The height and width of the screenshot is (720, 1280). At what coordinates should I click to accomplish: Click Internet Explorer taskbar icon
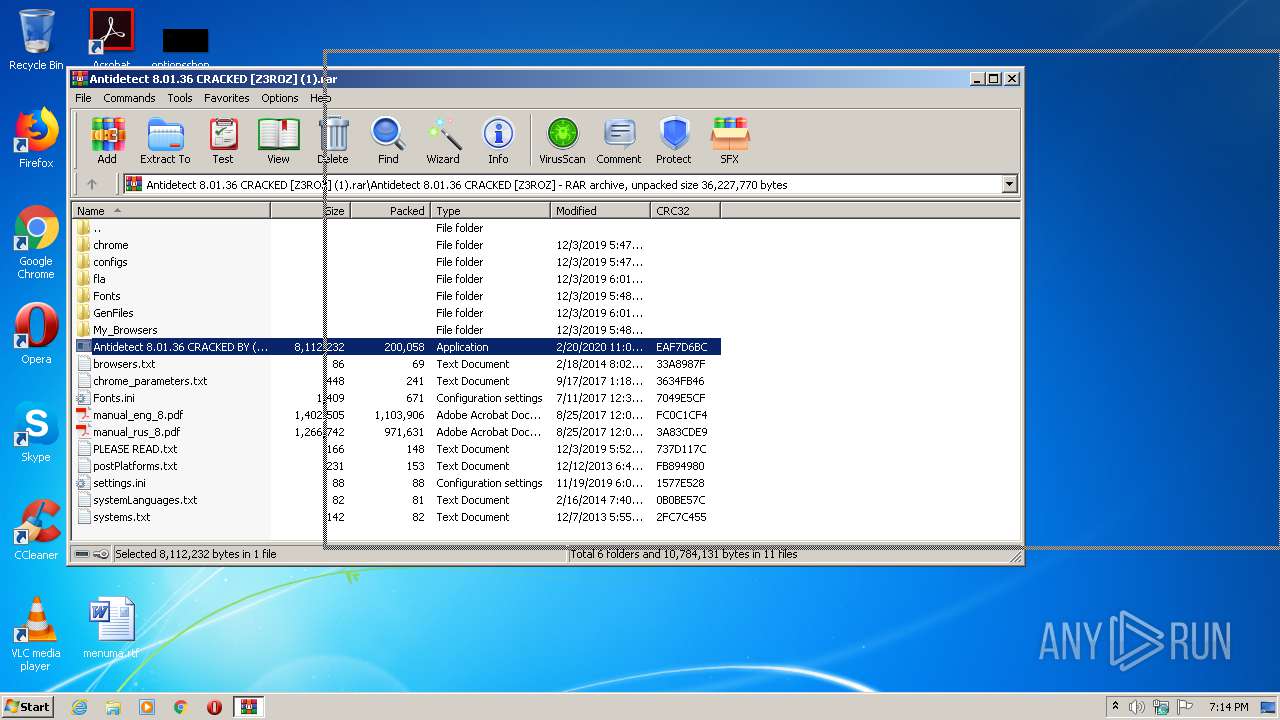[79, 707]
